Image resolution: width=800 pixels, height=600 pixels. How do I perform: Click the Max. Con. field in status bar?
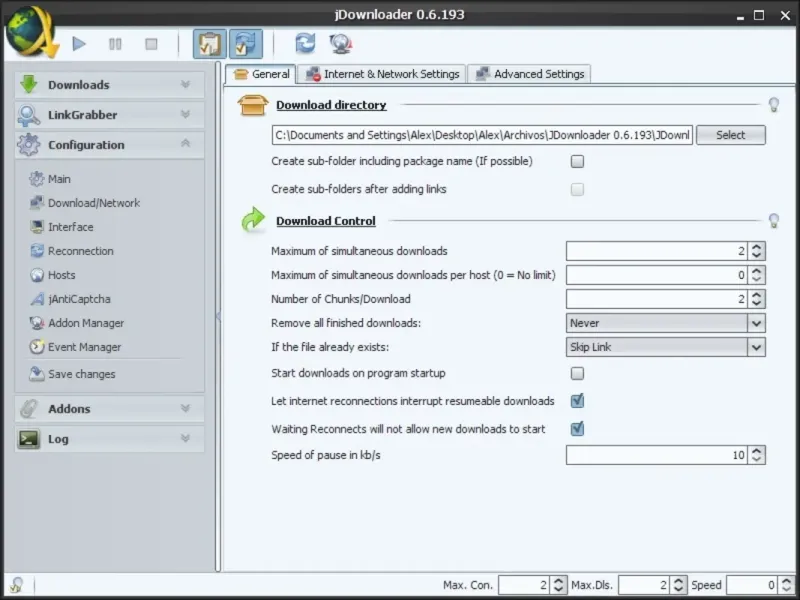coord(524,585)
